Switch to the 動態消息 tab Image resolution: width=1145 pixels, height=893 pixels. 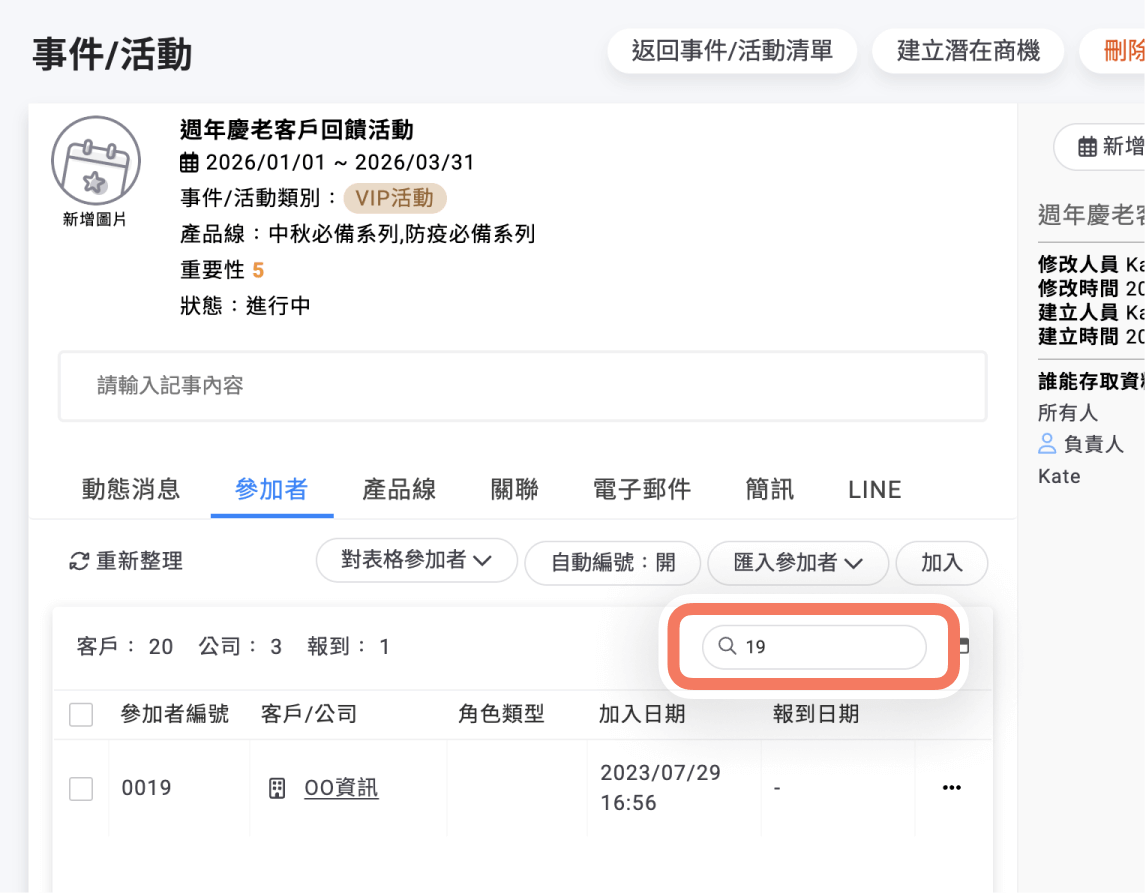pos(130,490)
